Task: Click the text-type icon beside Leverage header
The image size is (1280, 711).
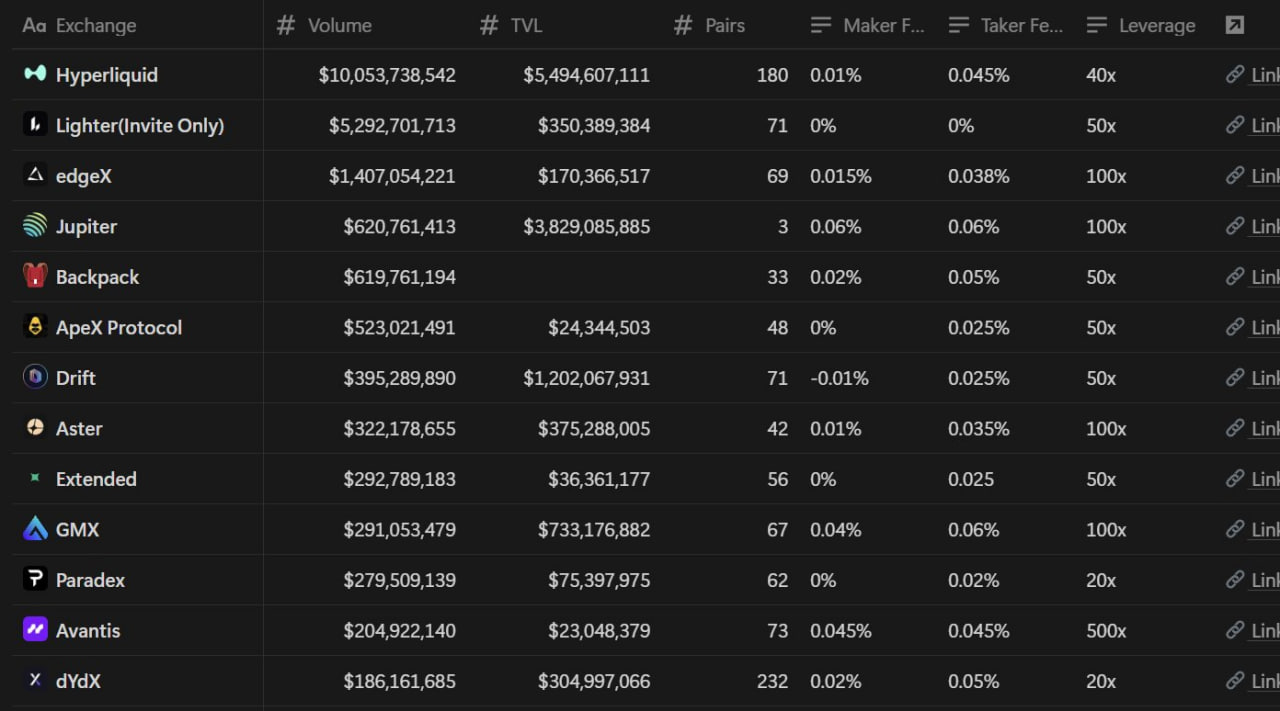Action: point(1097,25)
